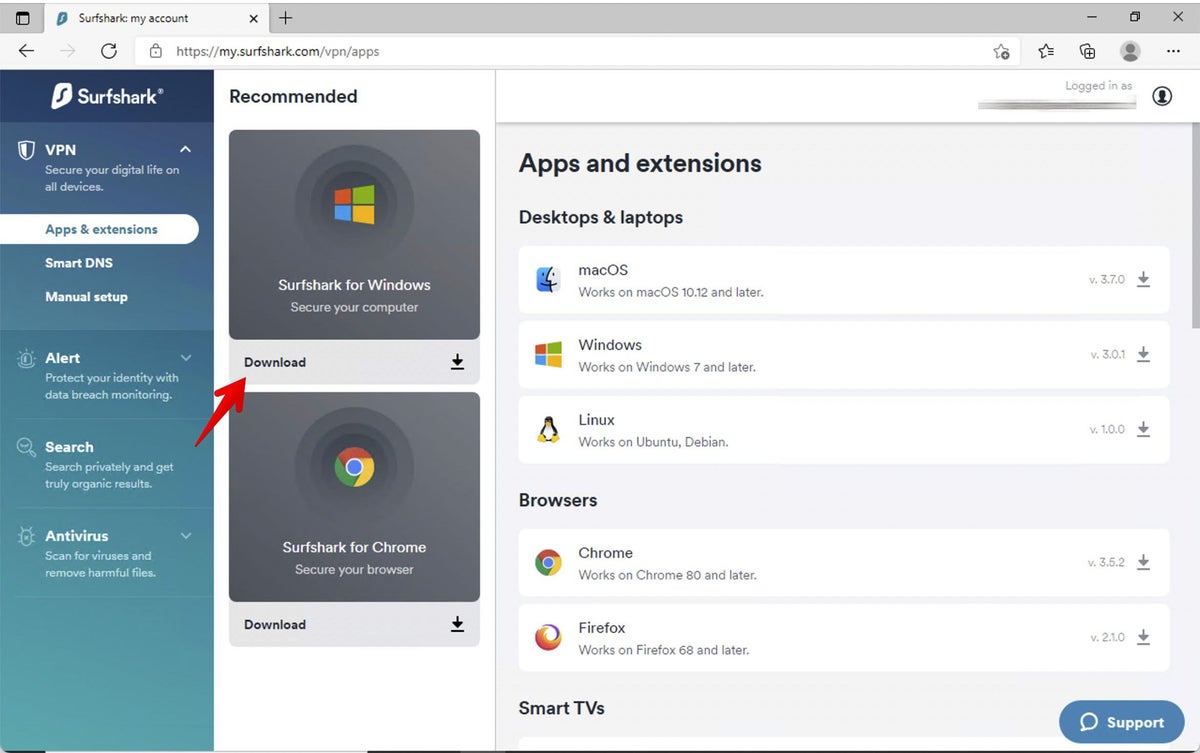1200x753 pixels.
Task: Add this page to favorites star
Action: (1001, 51)
